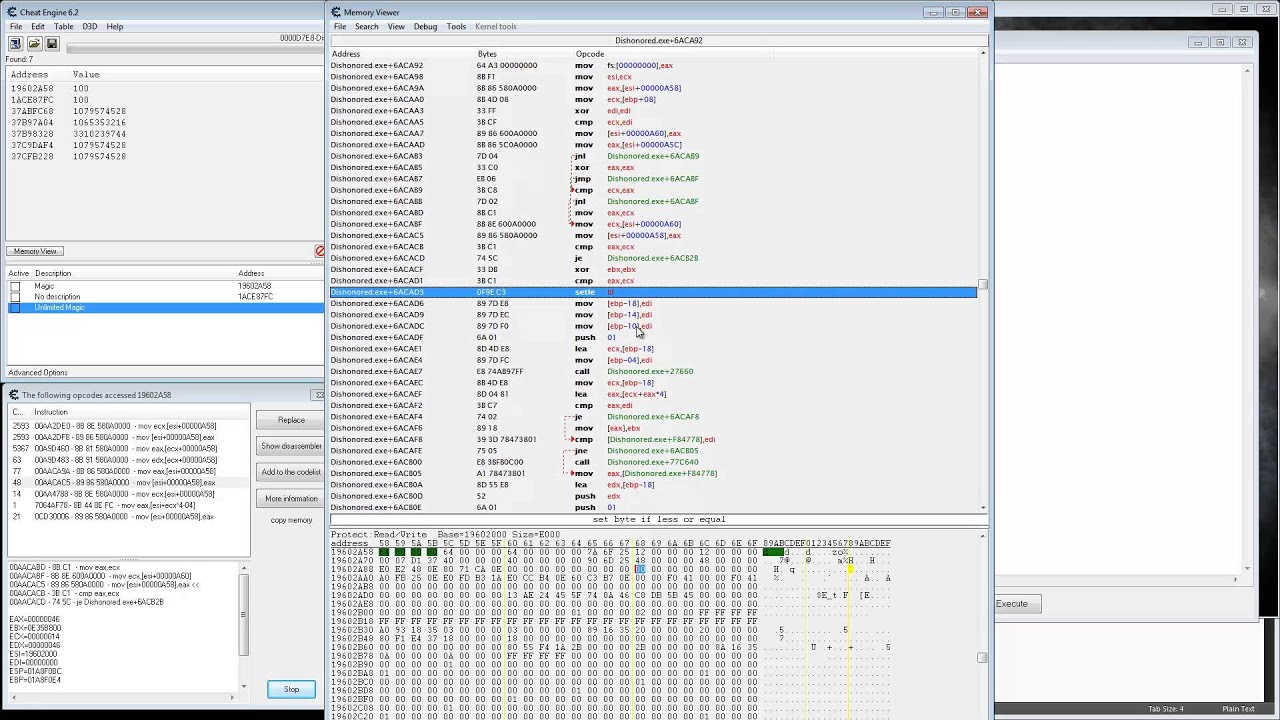This screenshot has height=720, width=1280.
Task: Click the More information button
Action: click(291, 498)
